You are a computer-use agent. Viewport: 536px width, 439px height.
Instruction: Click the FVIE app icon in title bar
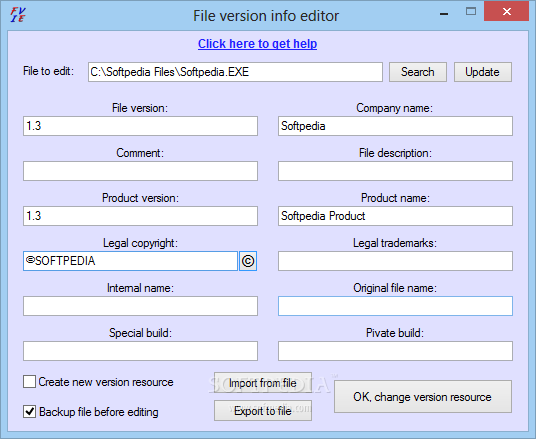coord(18,15)
